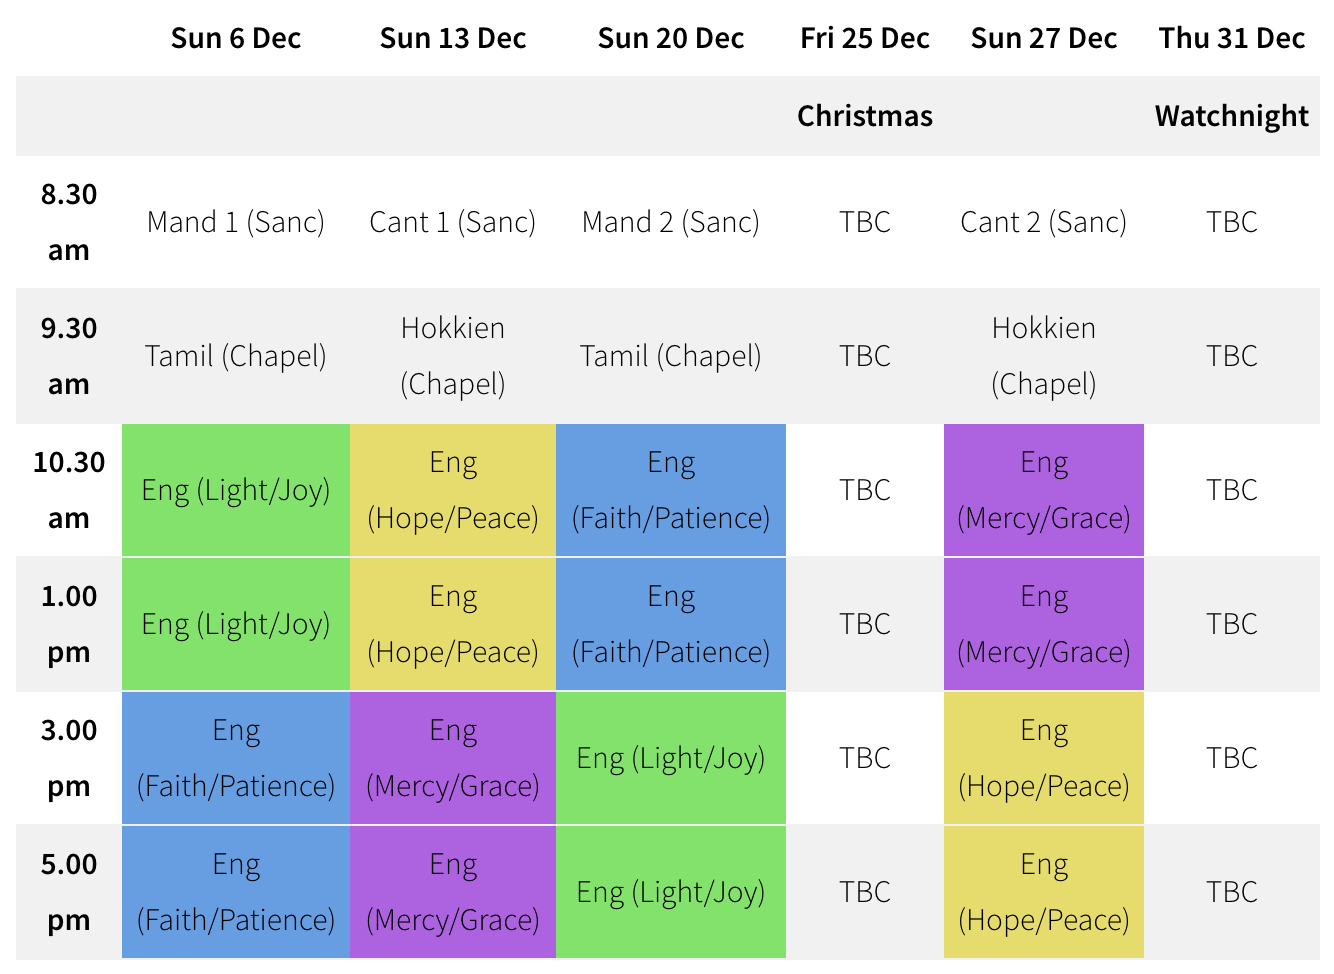Click the Cant 2 (Sanc) cell

pyautogui.click(x=1044, y=222)
